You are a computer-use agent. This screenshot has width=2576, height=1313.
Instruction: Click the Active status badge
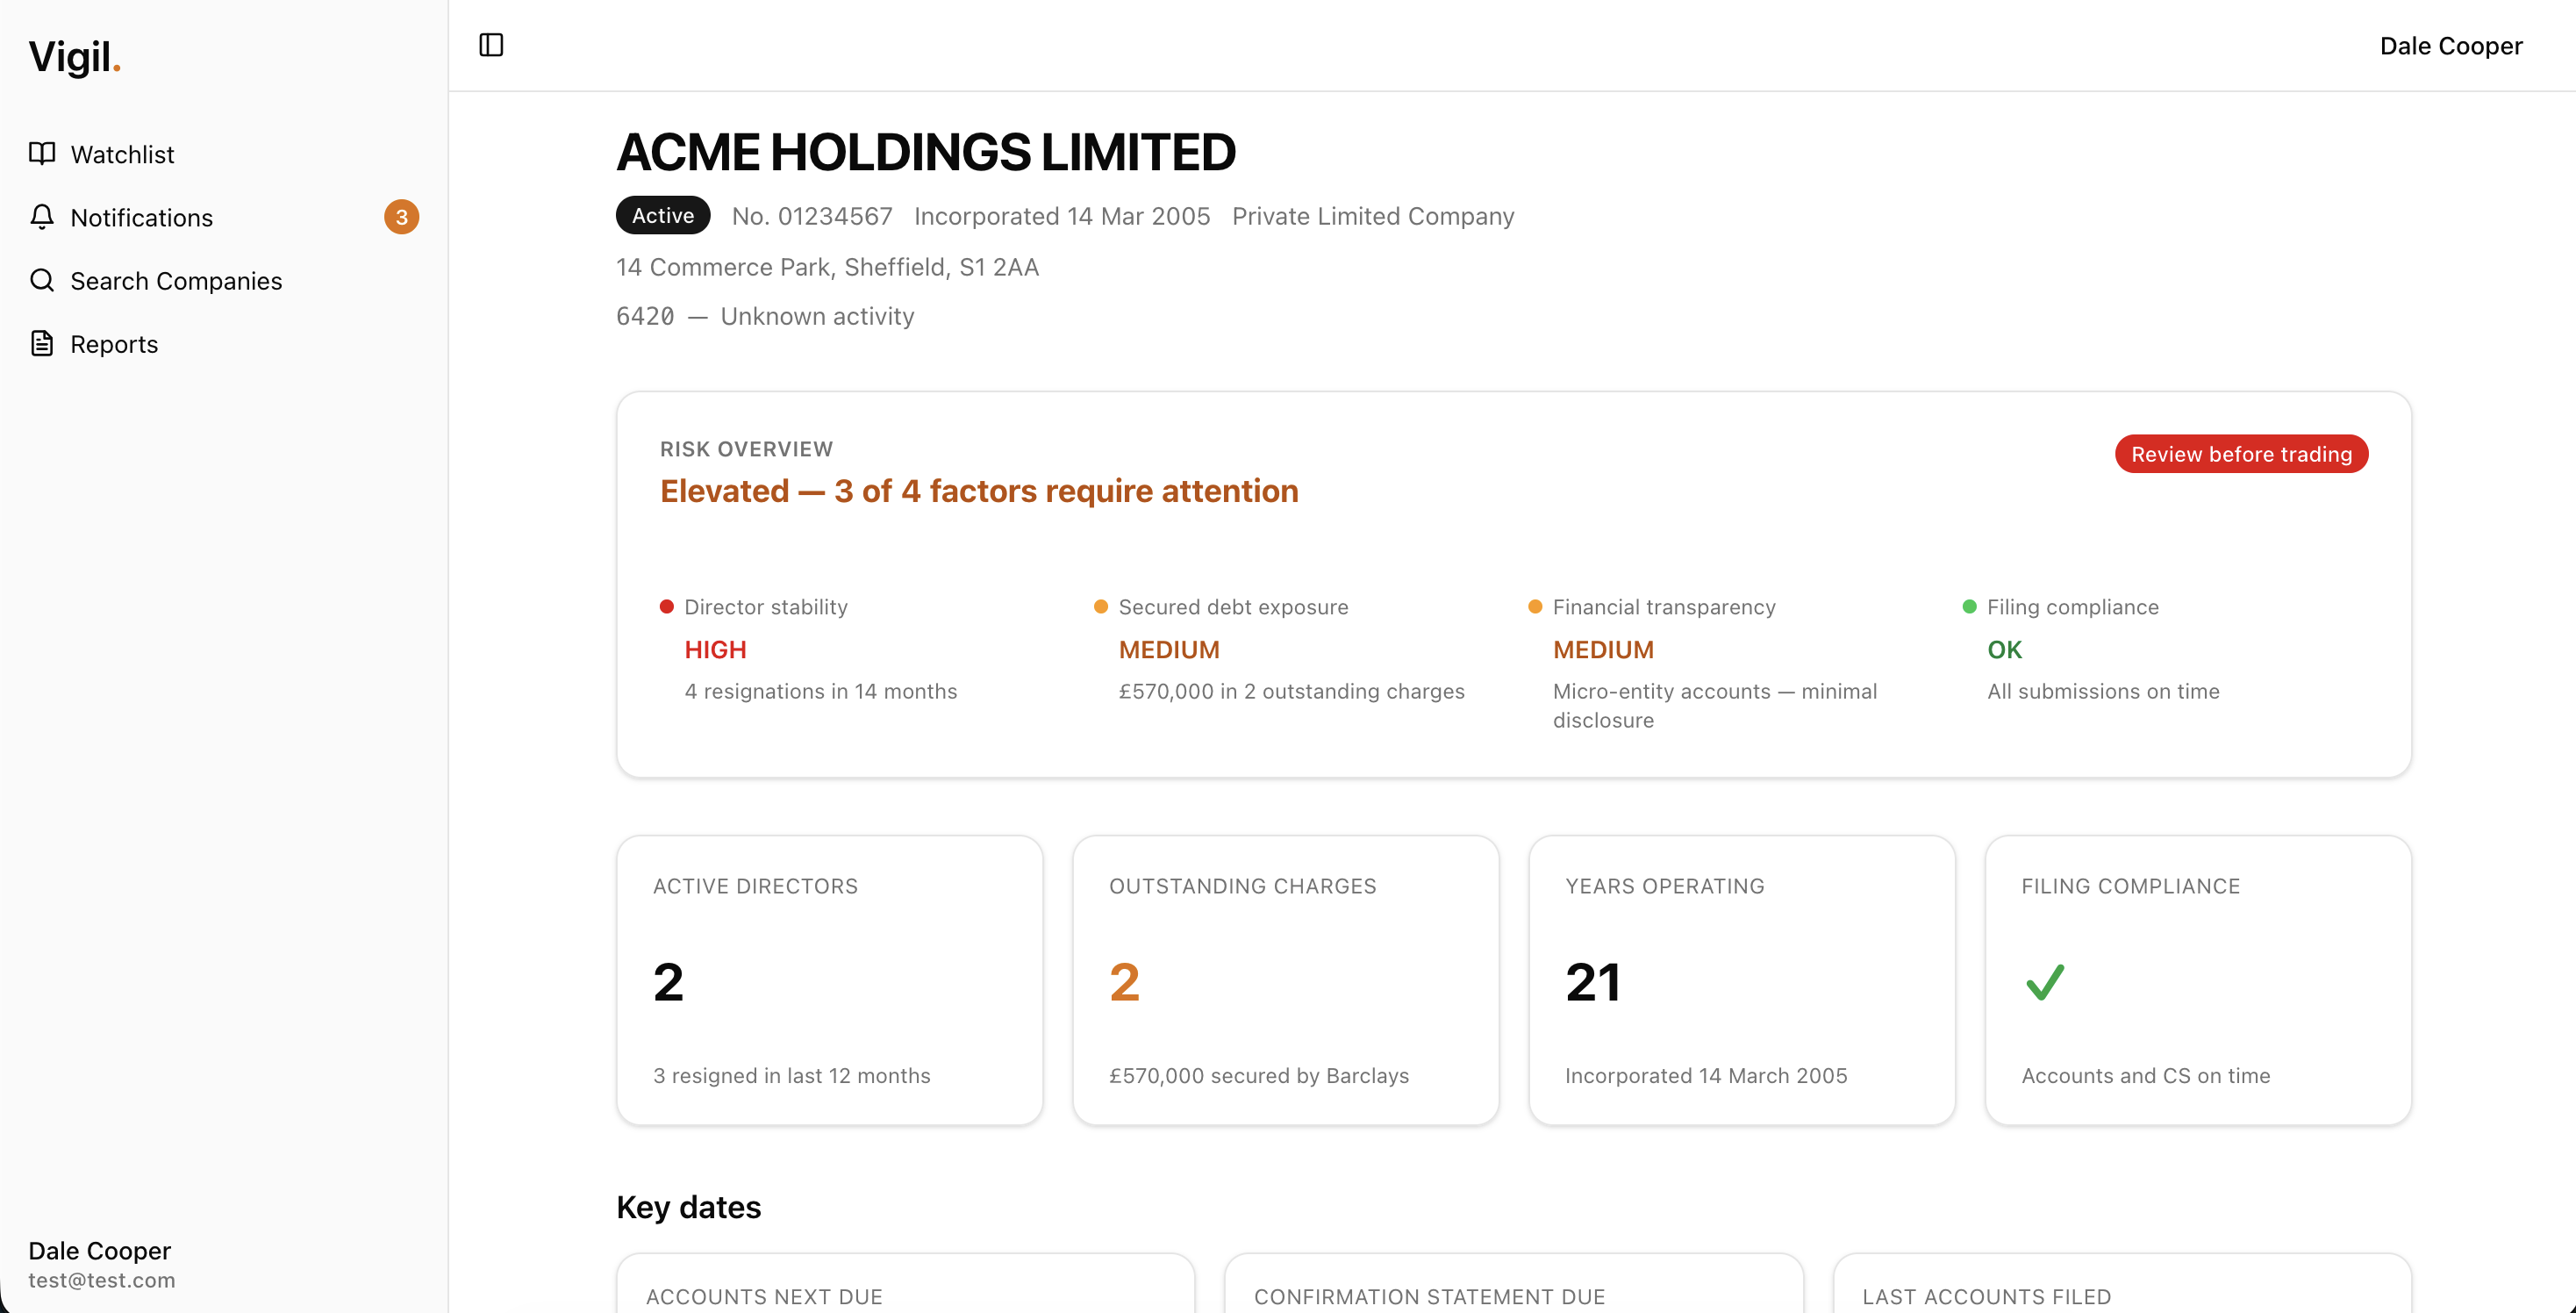tap(663, 216)
